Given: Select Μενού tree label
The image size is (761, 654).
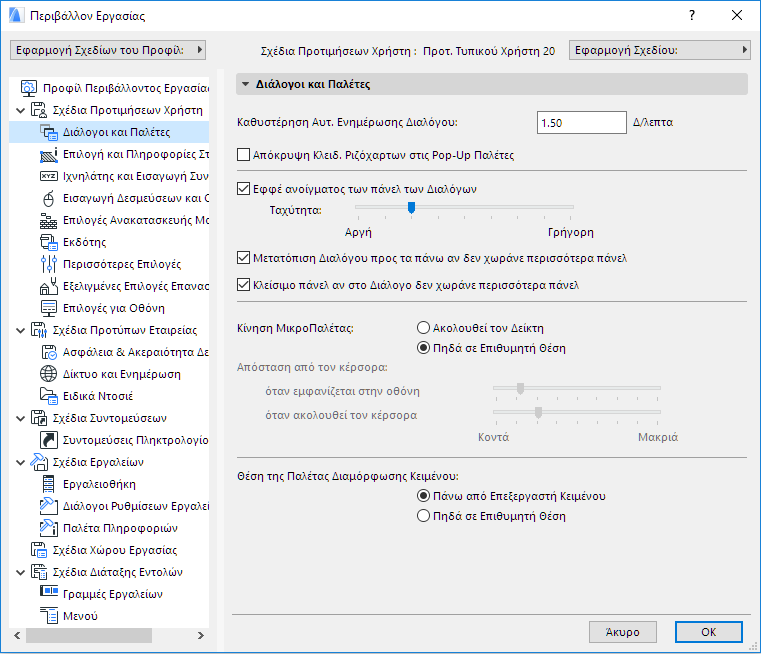Looking at the screenshot, I should pyautogui.click(x=81, y=616).
